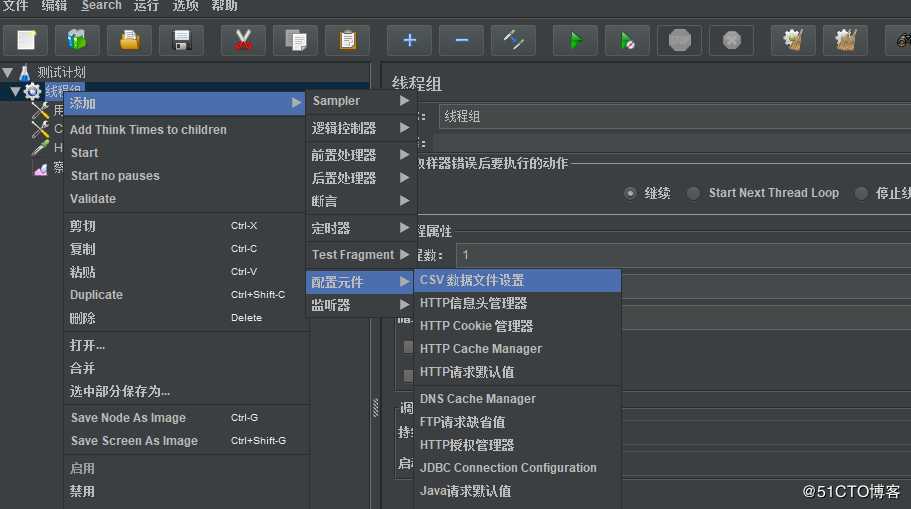Viewport: 911px width, 509px height.
Task: Click the thread group name input field
Action: pyautogui.click(x=675, y=117)
